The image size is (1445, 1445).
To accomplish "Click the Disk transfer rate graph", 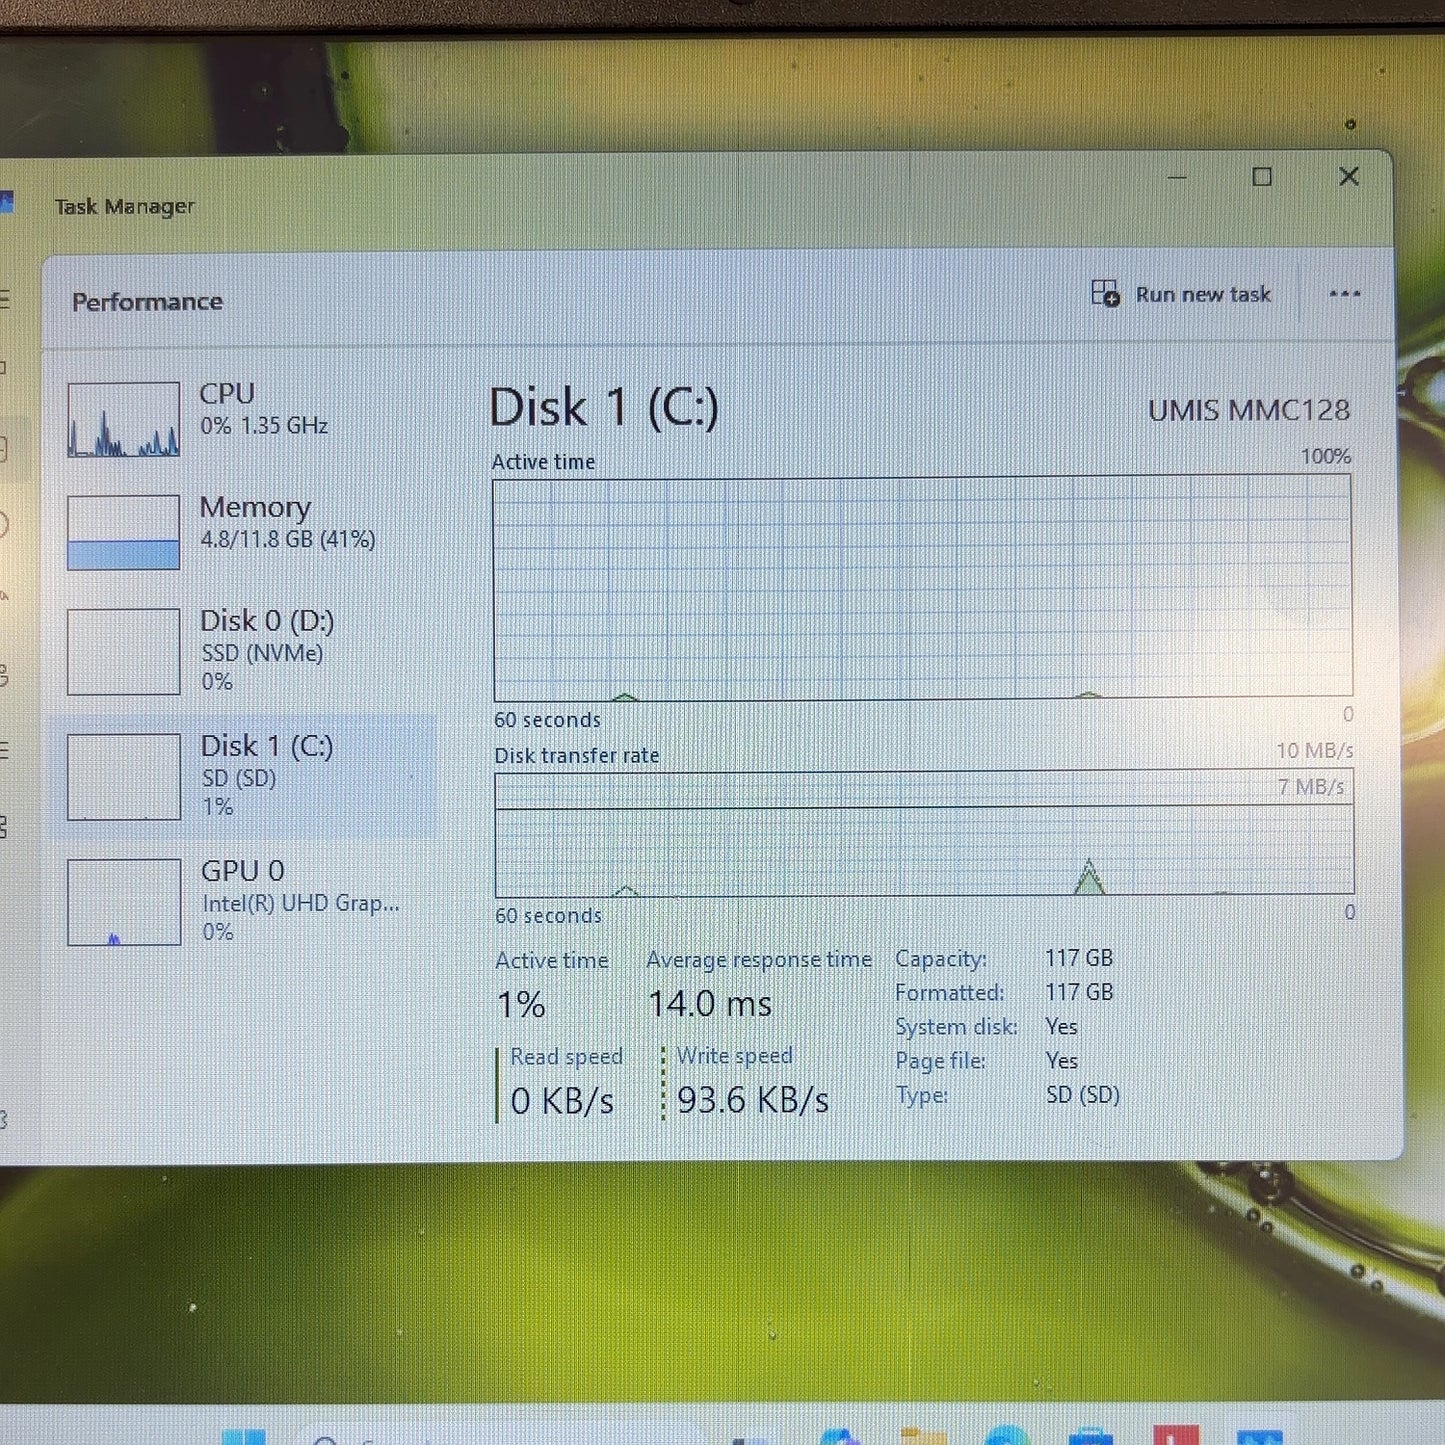I will click(924, 833).
